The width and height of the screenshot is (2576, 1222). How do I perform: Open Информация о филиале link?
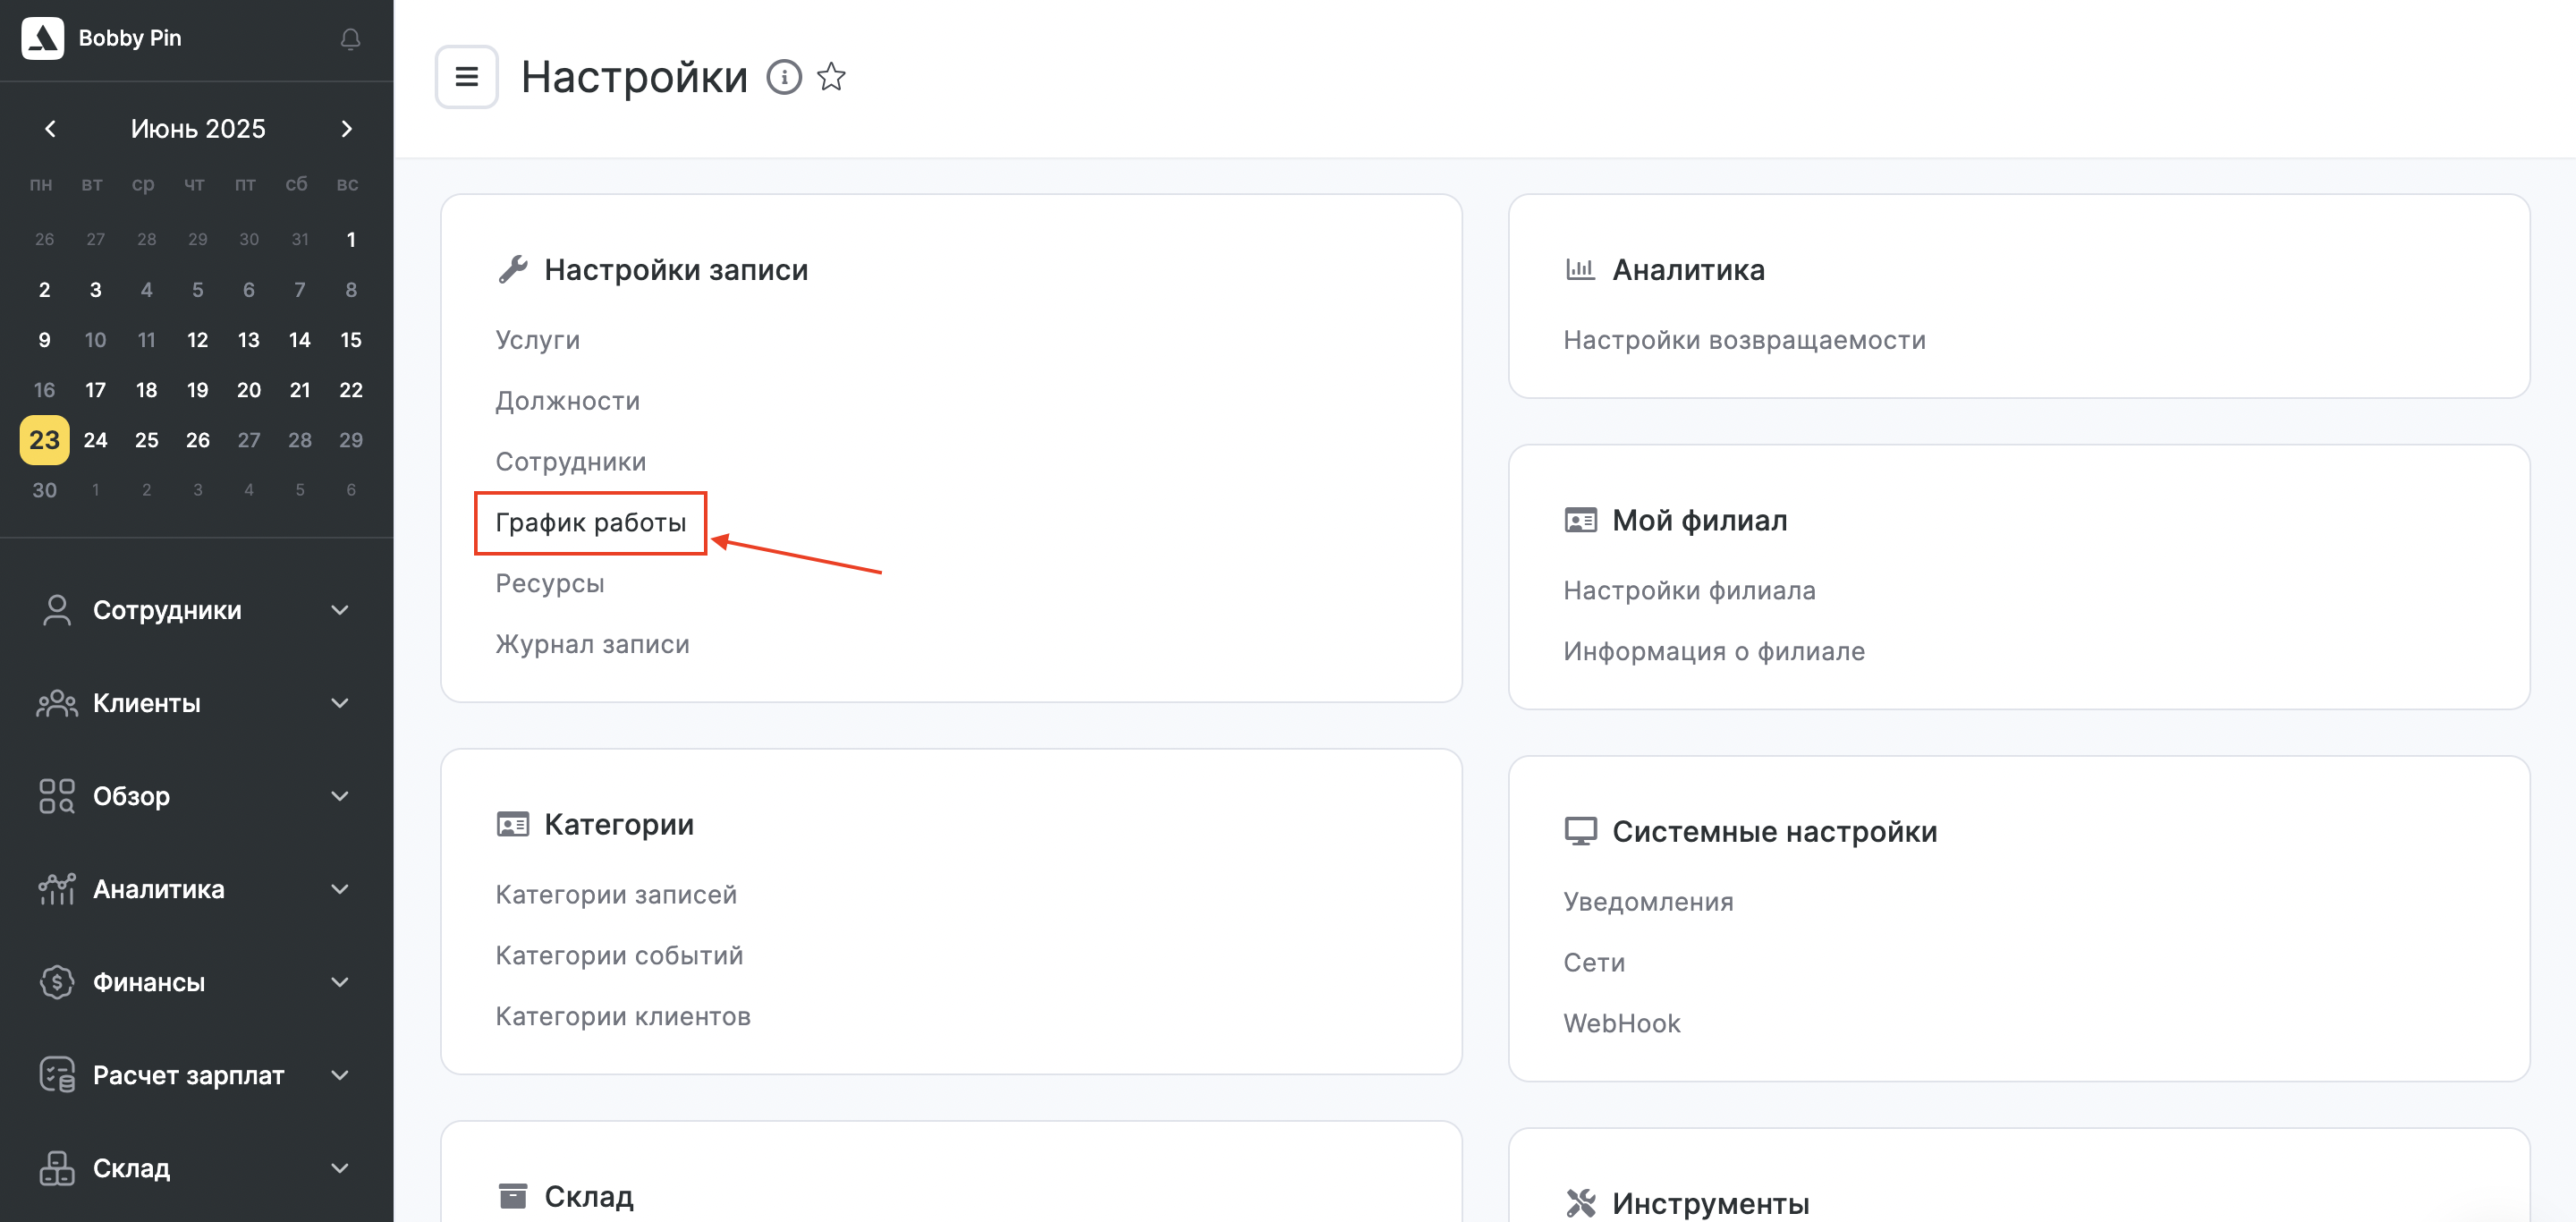point(1714,652)
